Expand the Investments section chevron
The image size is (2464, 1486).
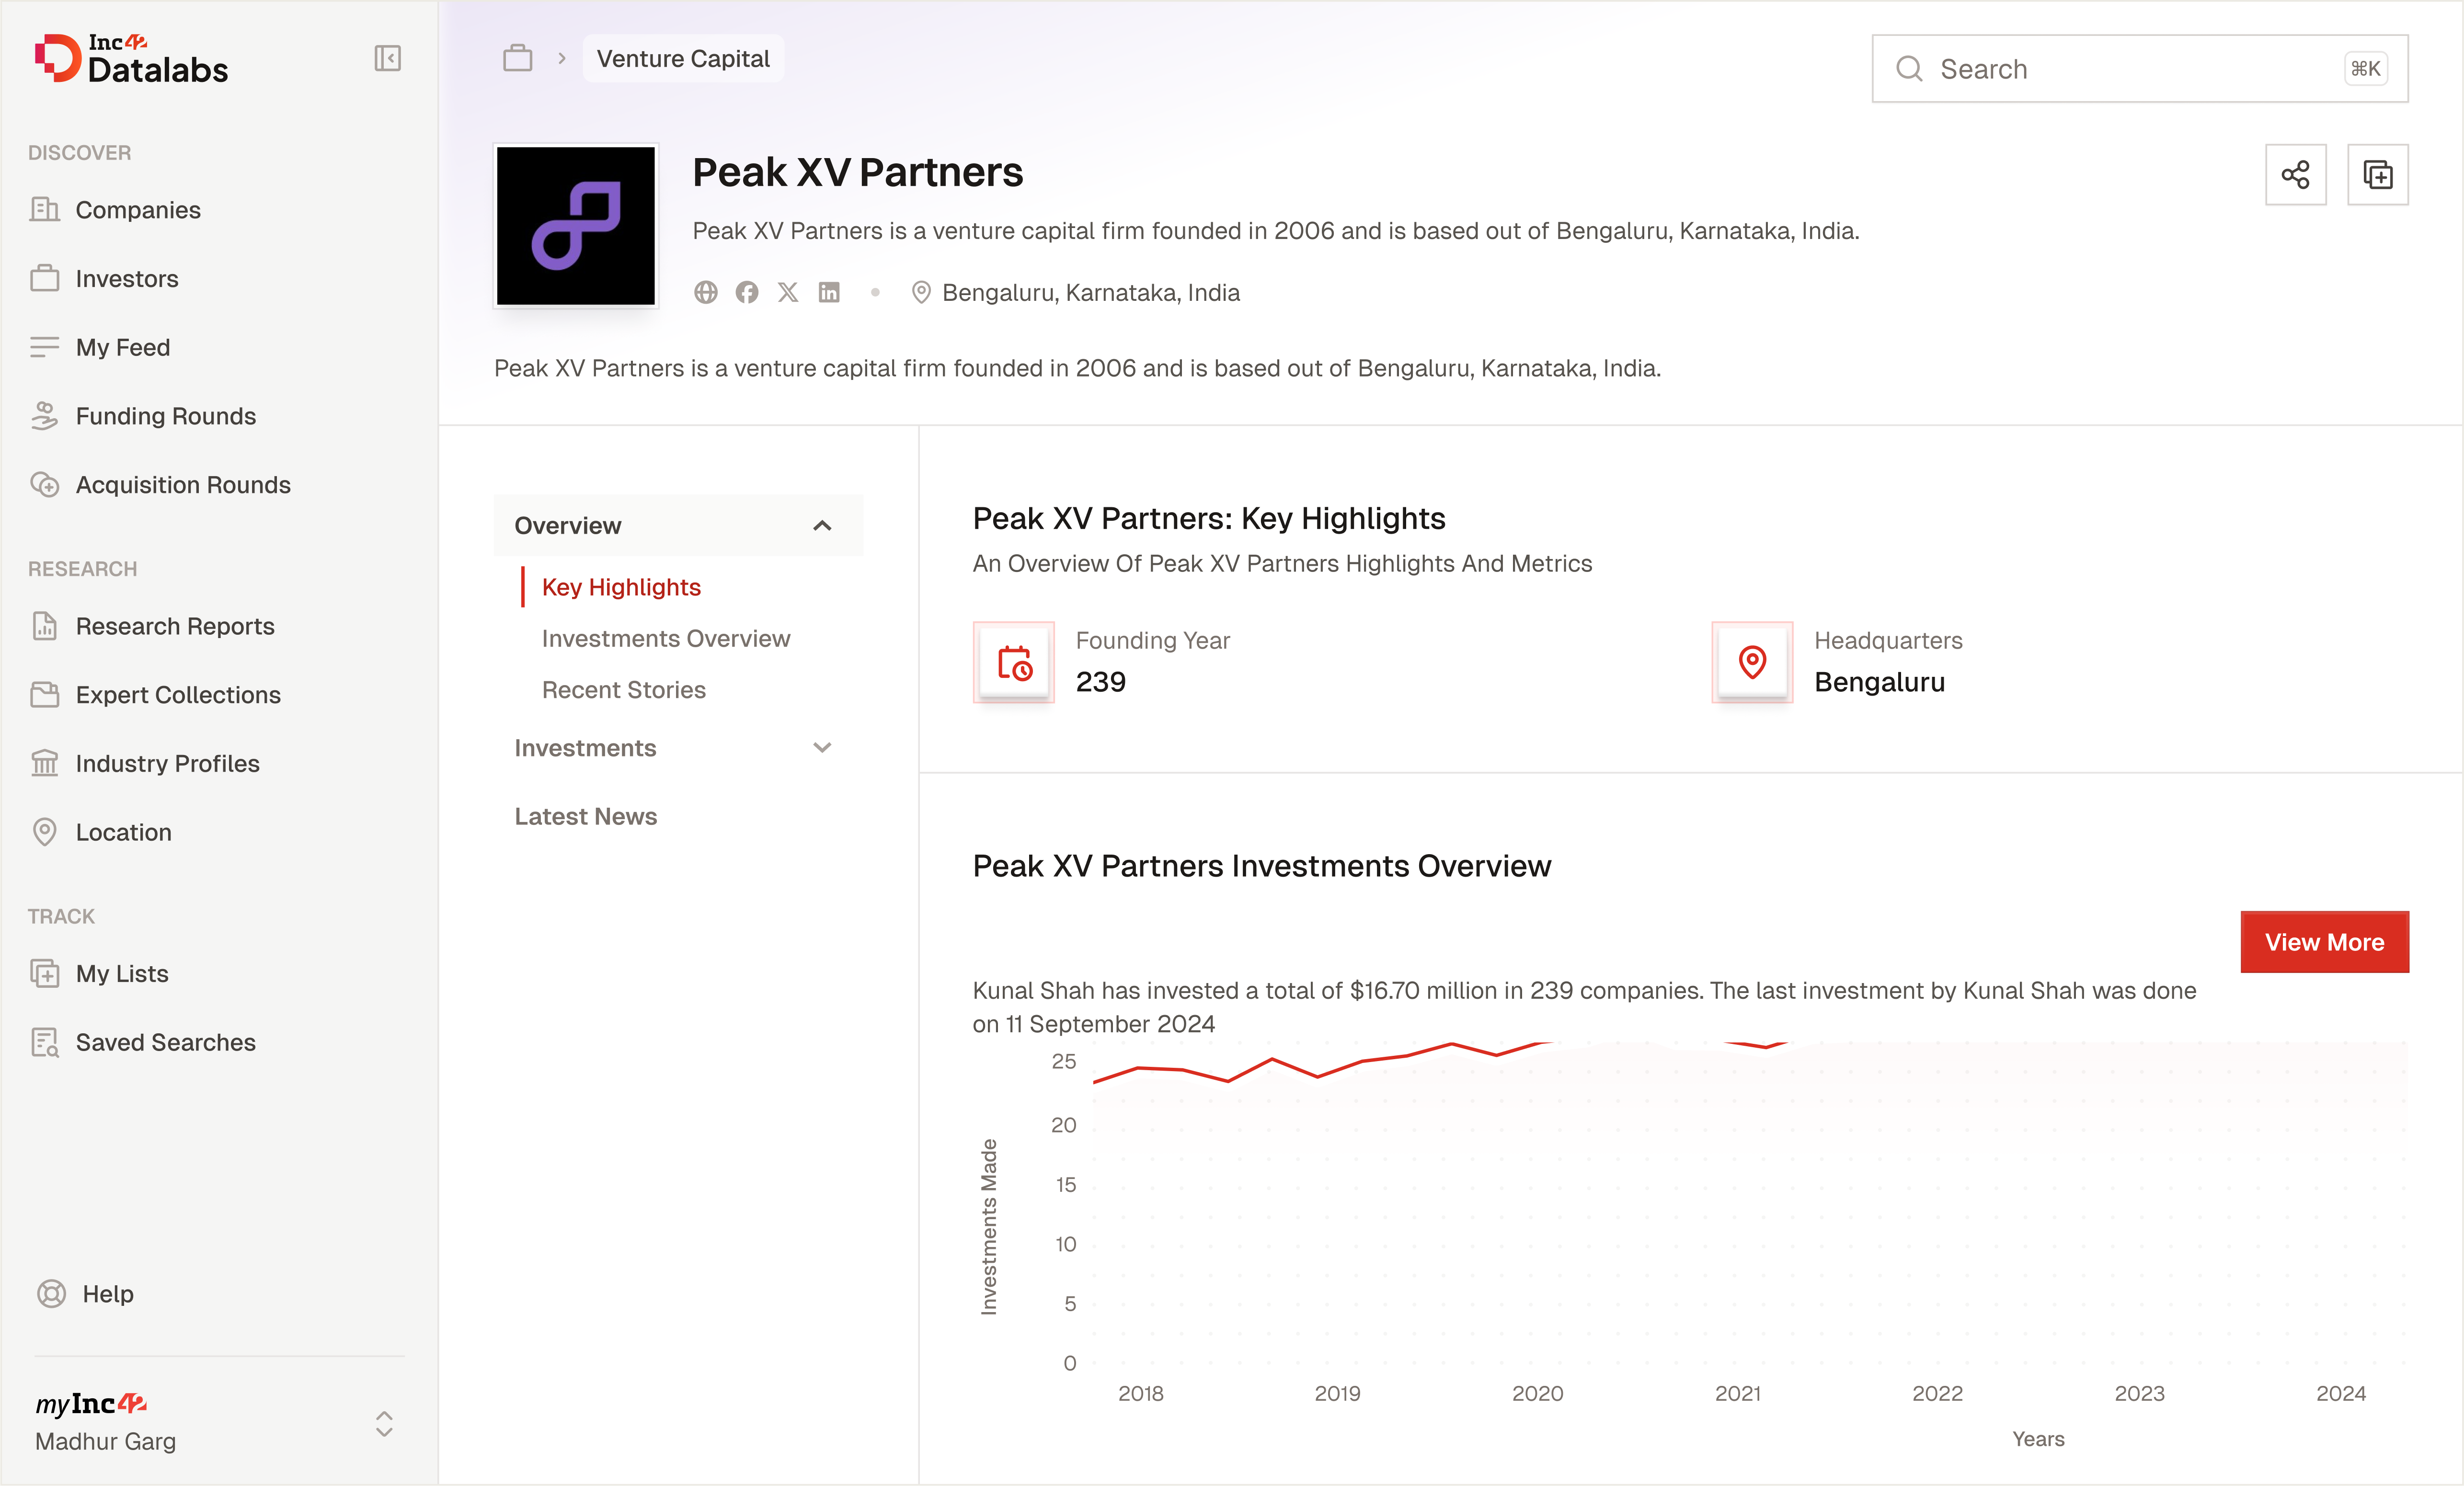tap(822, 748)
